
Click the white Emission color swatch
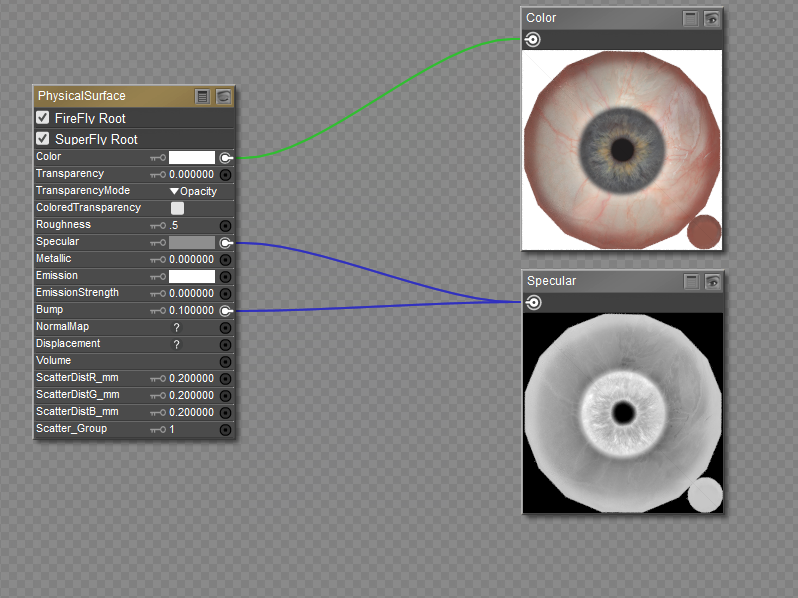click(192, 276)
